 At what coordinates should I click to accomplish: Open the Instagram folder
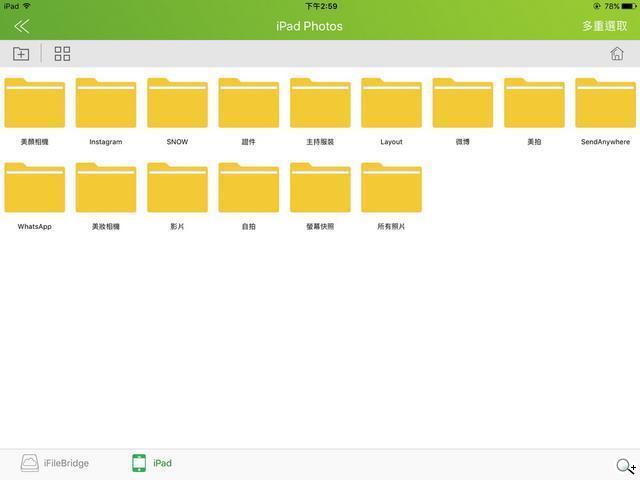[x=106, y=103]
